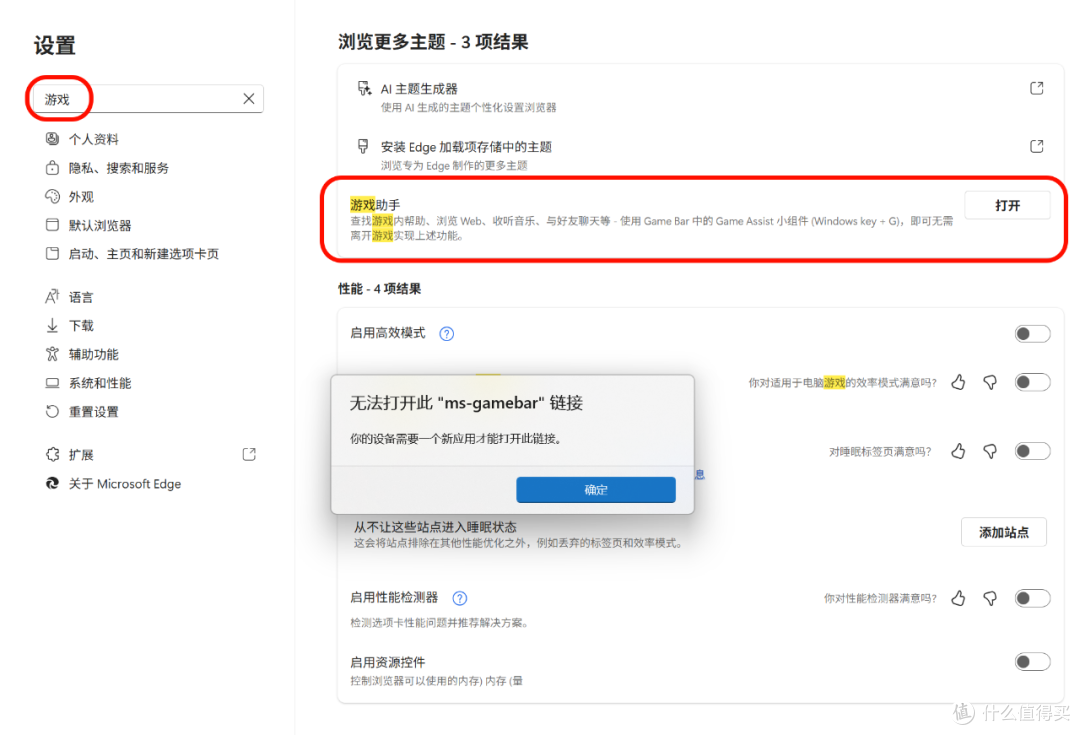Toggle 启用资源控件 switch
1080x735 pixels.
[x=1032, y=662]
